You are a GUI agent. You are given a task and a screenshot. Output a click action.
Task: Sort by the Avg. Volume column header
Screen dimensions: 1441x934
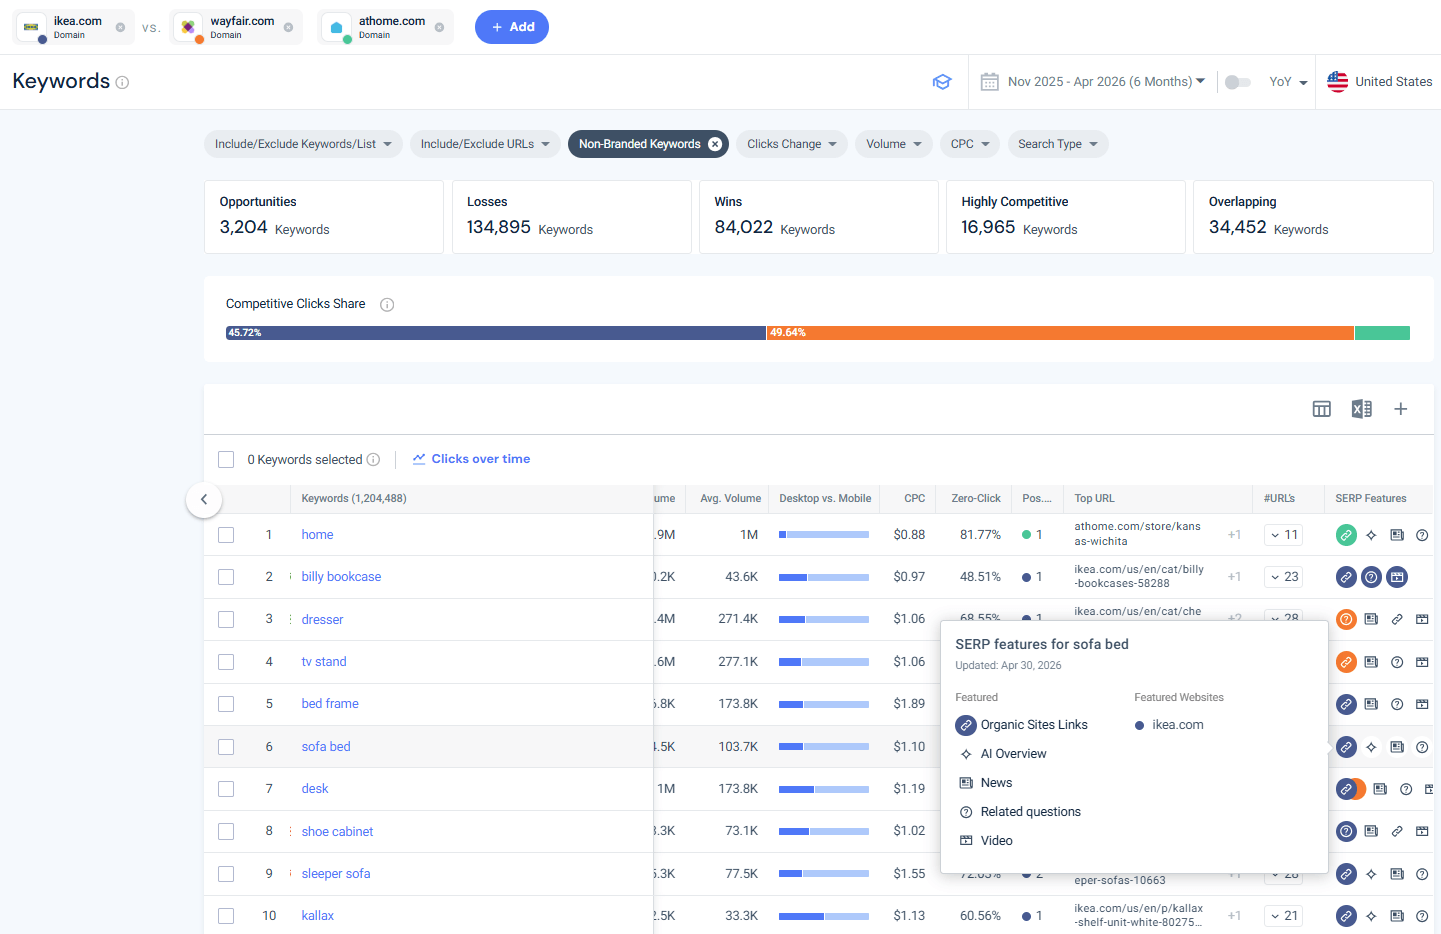[x=730, y=498]
